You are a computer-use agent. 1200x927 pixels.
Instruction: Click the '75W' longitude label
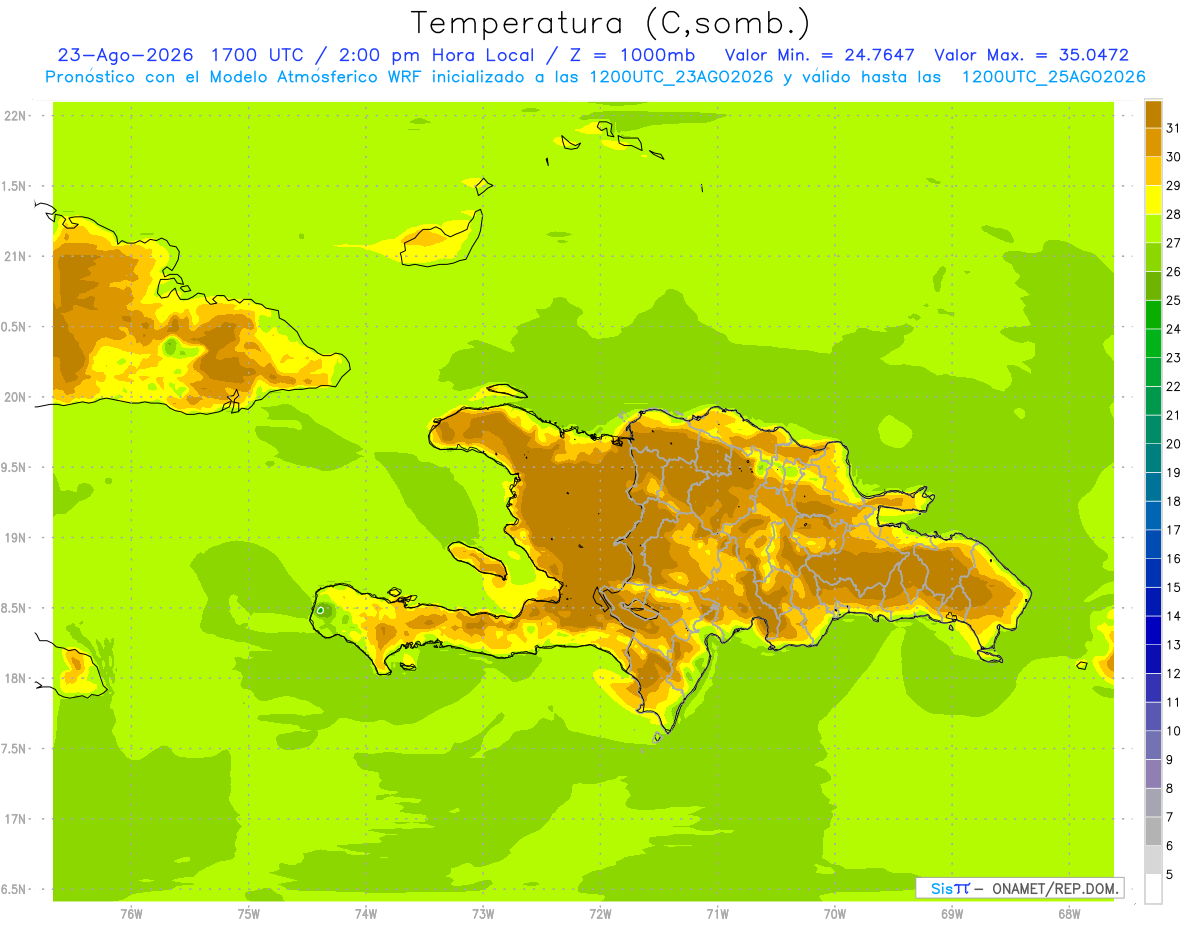pyautogui.click(x=249, y=914)
